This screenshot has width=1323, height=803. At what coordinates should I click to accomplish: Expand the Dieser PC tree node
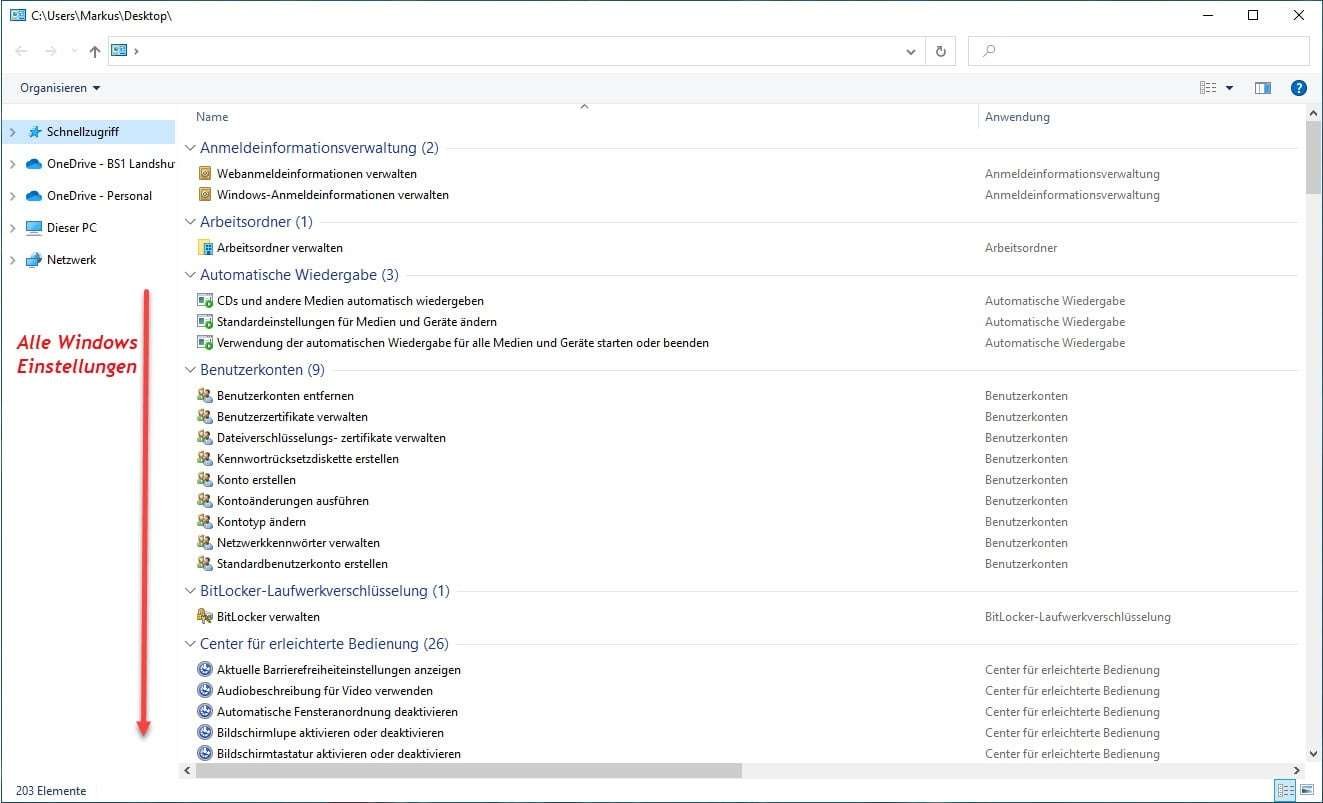point(13,227)
